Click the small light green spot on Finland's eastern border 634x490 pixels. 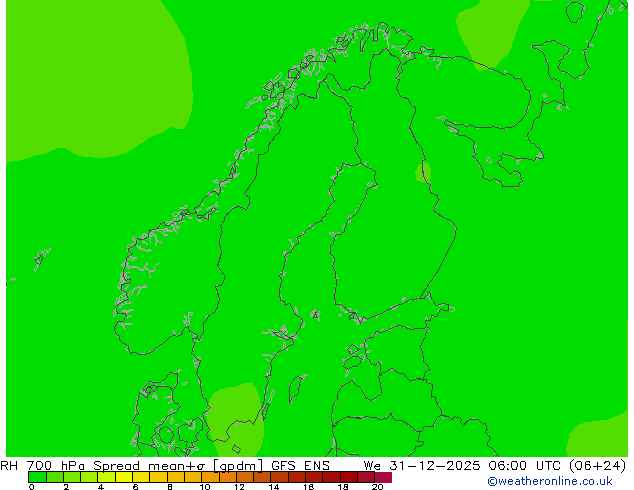click(423, 172)
